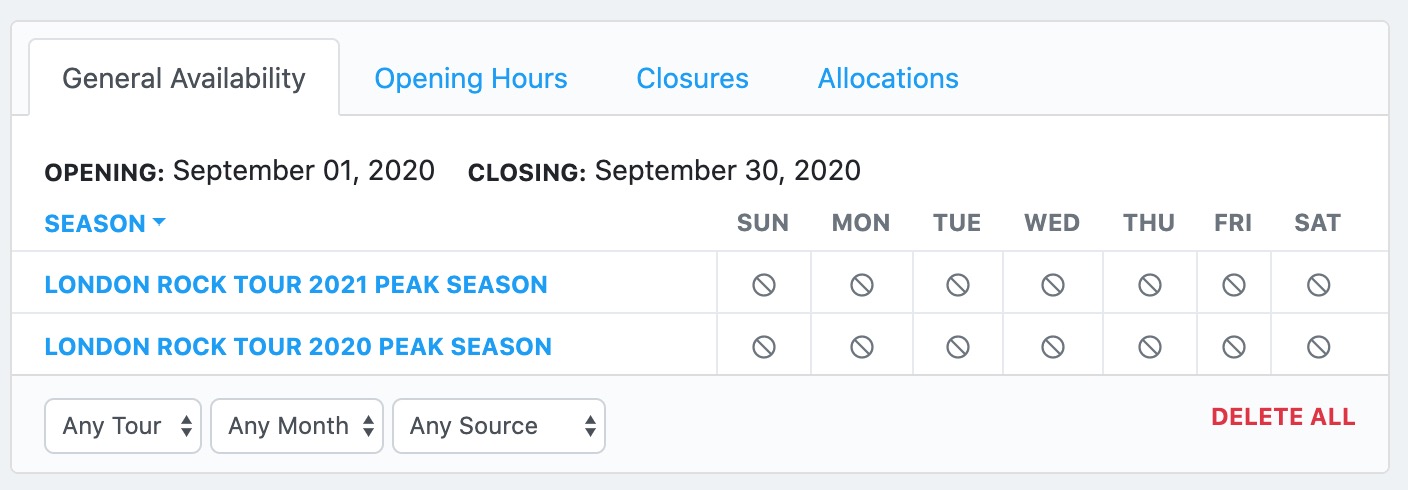Image resolution: width=1408 pixels, height=490 pixels.
Task: Click Friday blocked icon for 2021 Peak Season
Action: point(1234,285)
